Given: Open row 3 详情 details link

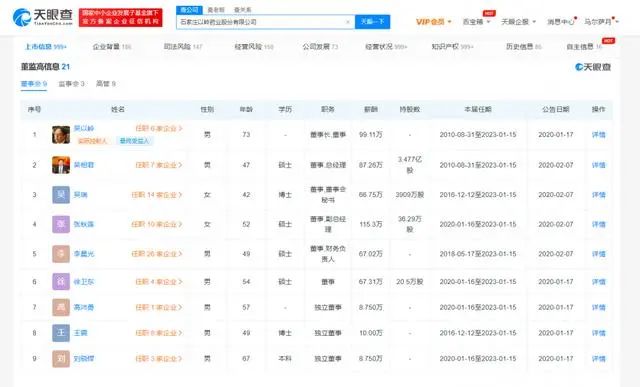Looking at the screenshot, I should [598, 195].
